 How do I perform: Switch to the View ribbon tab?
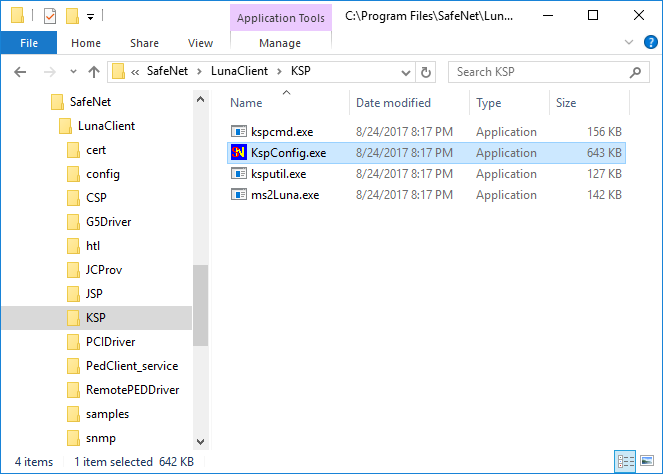[200, 43]
